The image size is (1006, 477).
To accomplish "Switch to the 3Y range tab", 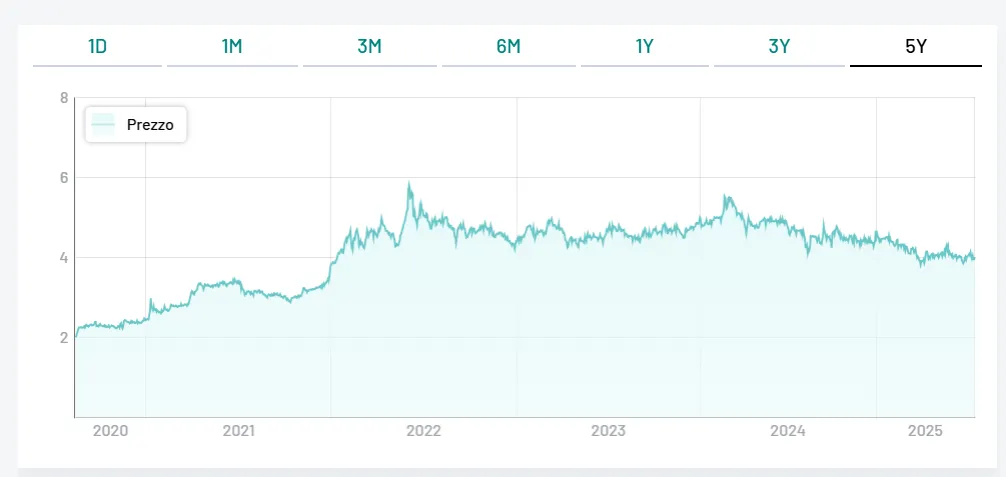I will coord(779,46).
